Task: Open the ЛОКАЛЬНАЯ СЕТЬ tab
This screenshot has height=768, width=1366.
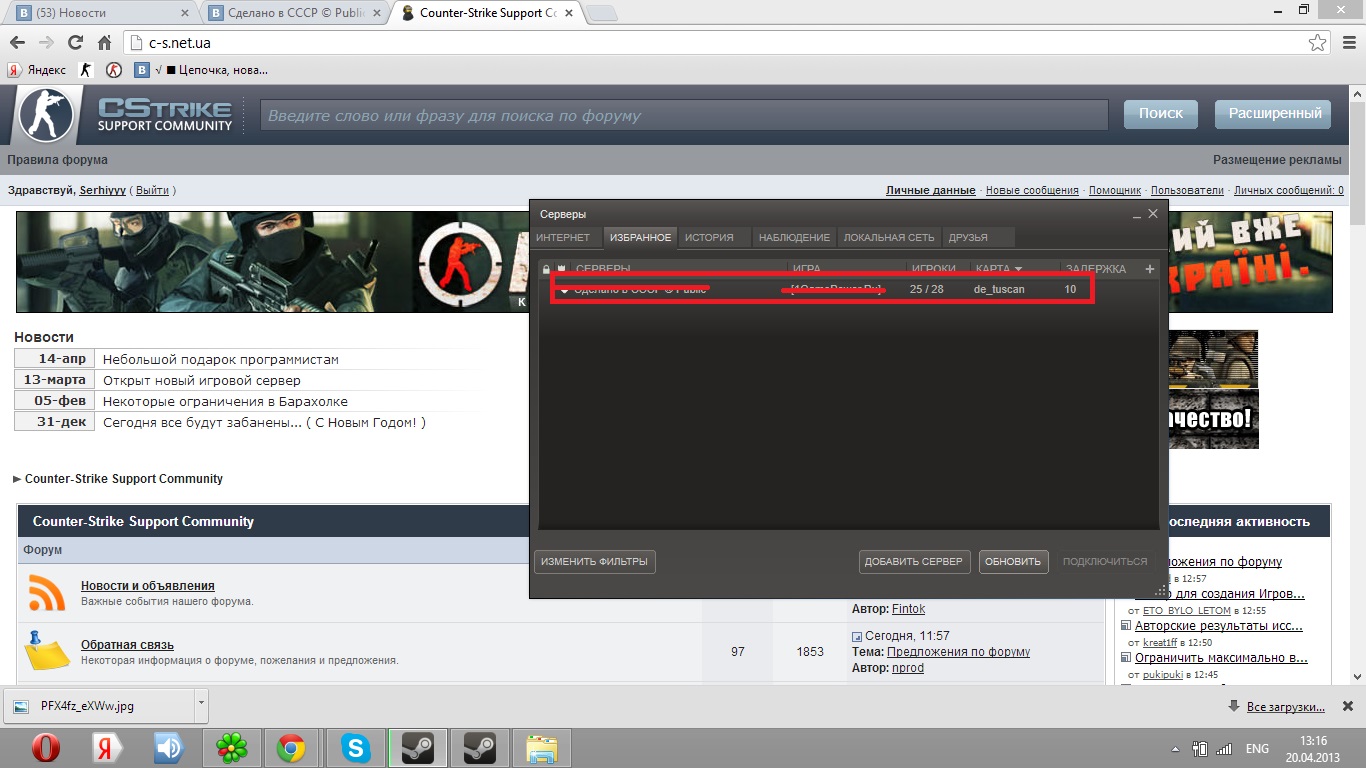Action: pos(889,237)
